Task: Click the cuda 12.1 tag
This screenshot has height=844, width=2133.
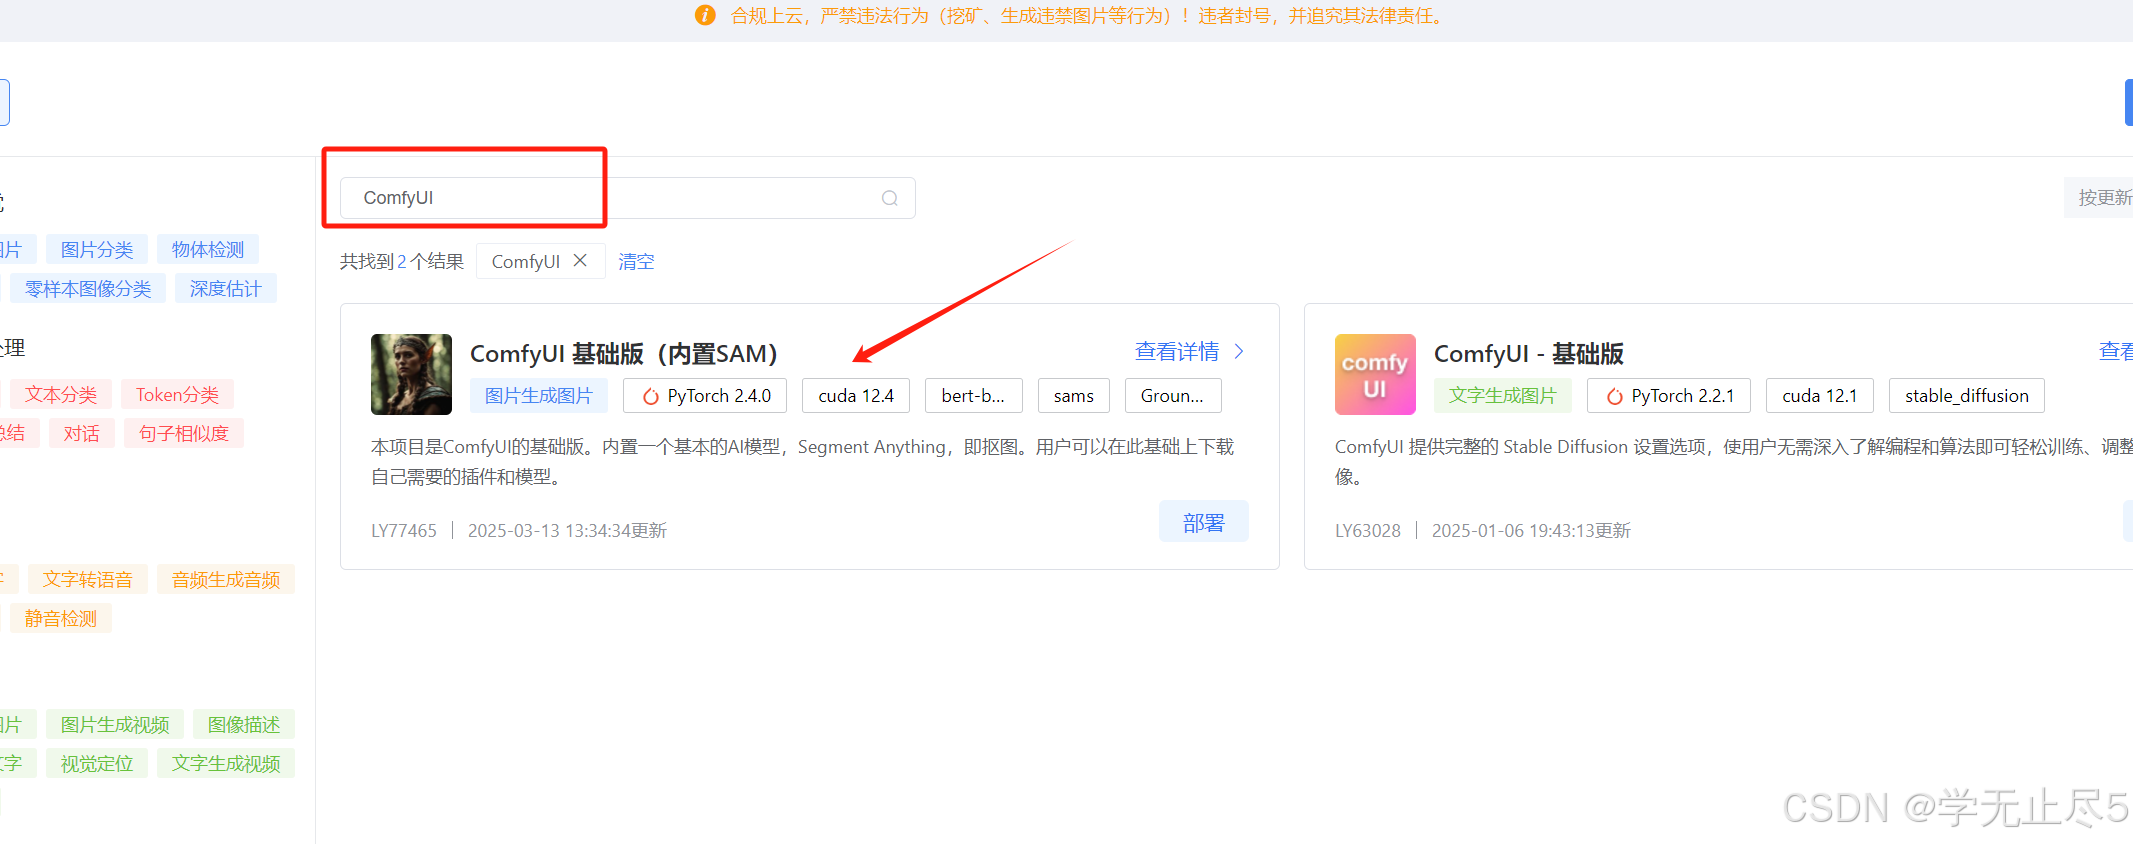Action: (1820, 396)
